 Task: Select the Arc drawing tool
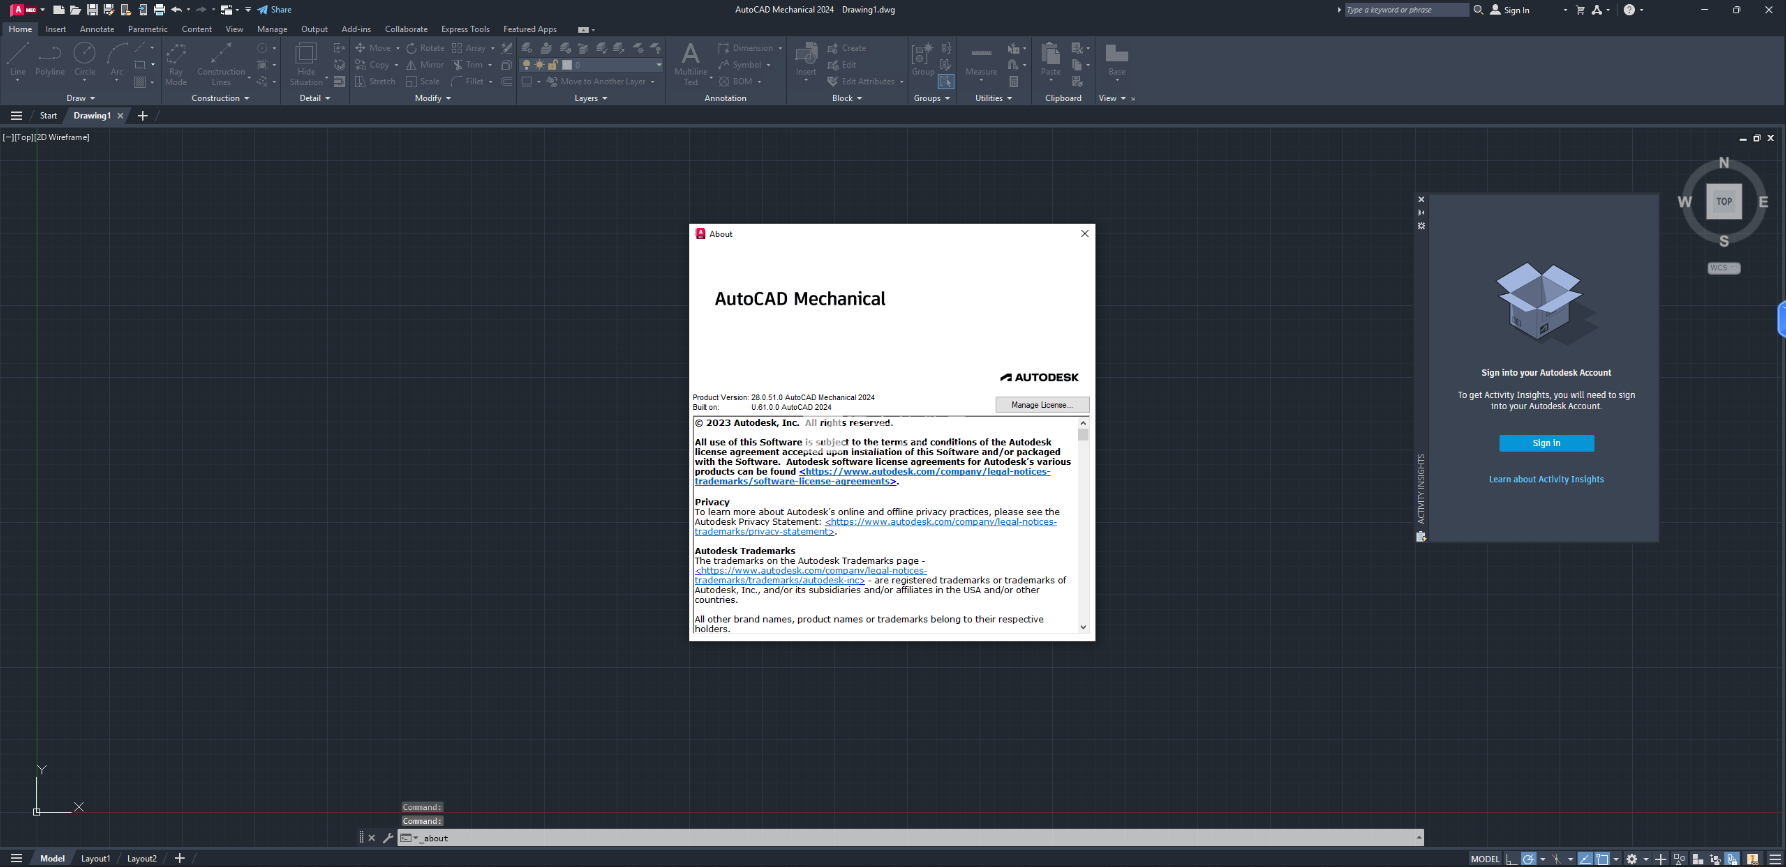117,59
